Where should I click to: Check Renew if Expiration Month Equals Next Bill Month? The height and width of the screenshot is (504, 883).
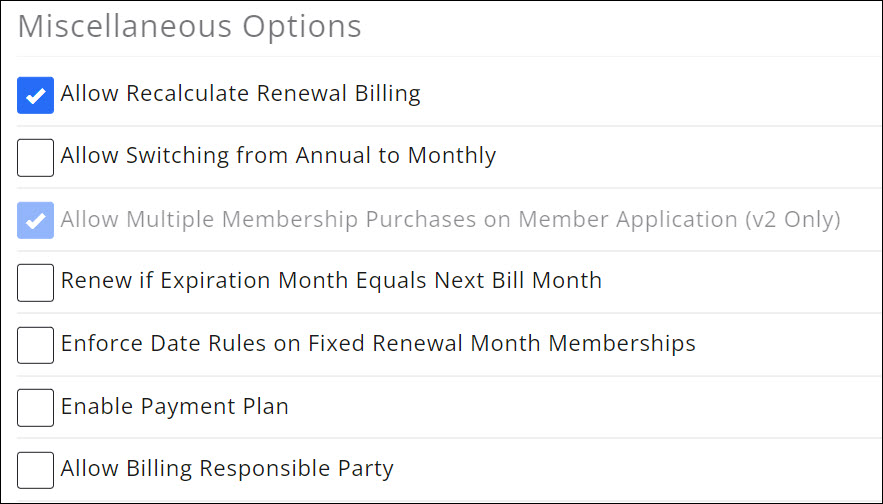point(36,283)
